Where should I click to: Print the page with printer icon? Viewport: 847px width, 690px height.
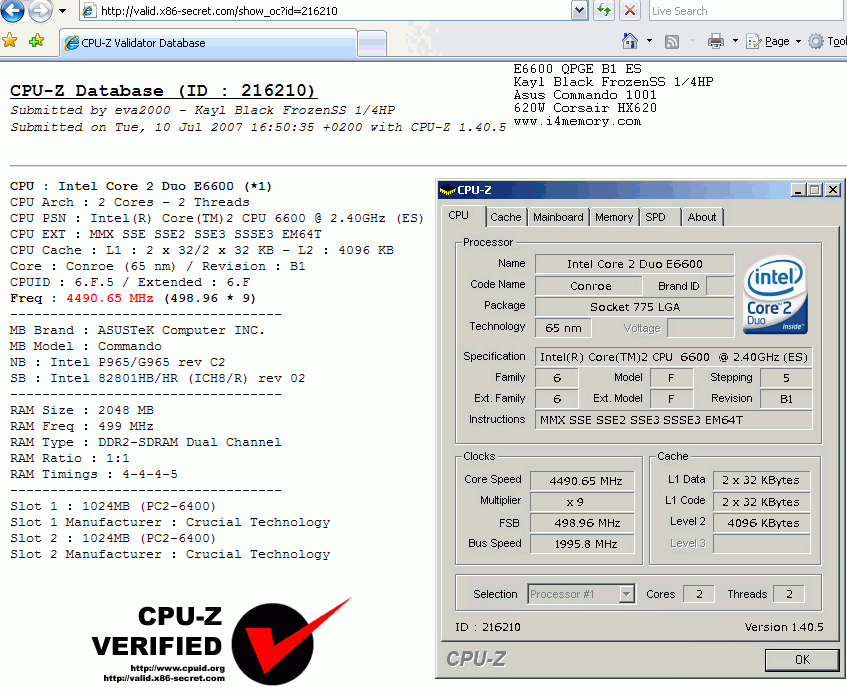[716, 41]
